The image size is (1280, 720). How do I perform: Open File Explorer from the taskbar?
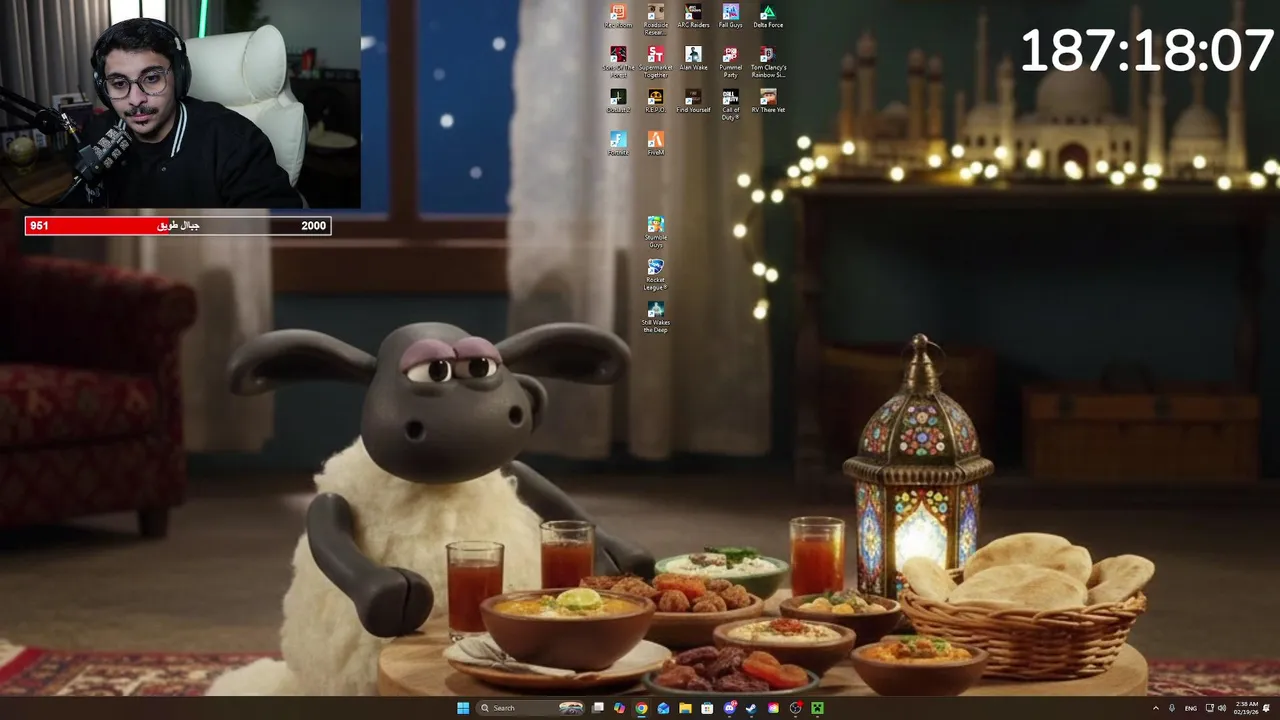(x=685, y=708)
